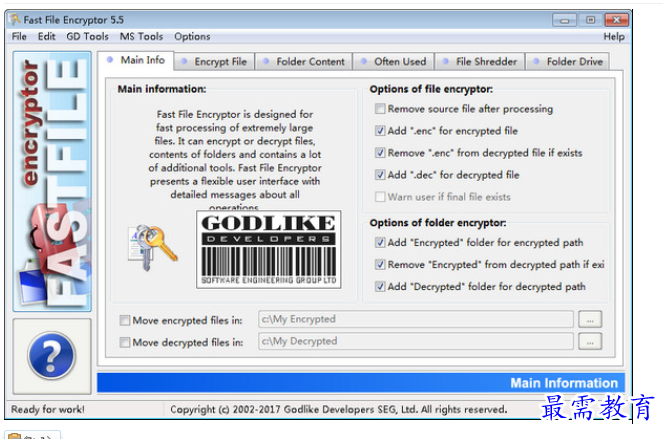Switch to the Often Used tab
The width and height of the screenshot is (663, 439).
394,62
